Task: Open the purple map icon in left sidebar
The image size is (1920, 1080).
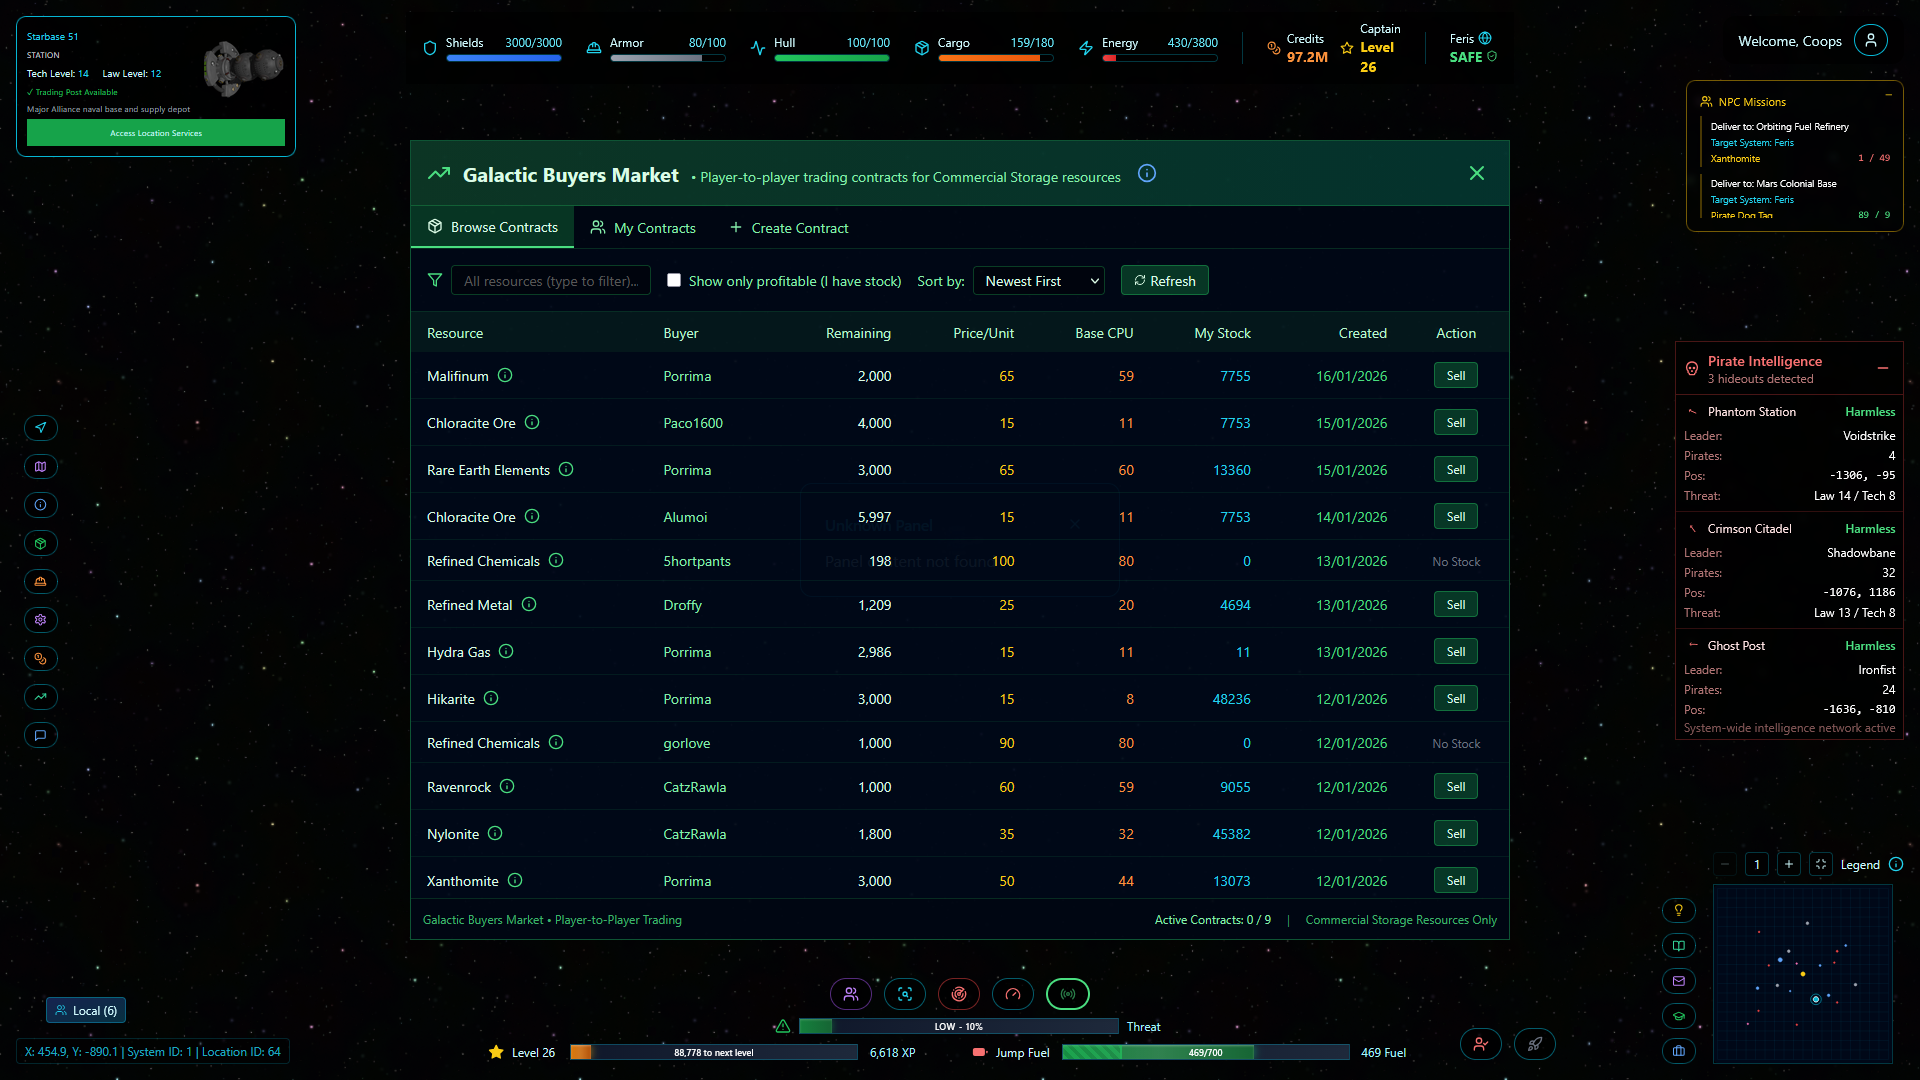Action: (x=41, y=467)
